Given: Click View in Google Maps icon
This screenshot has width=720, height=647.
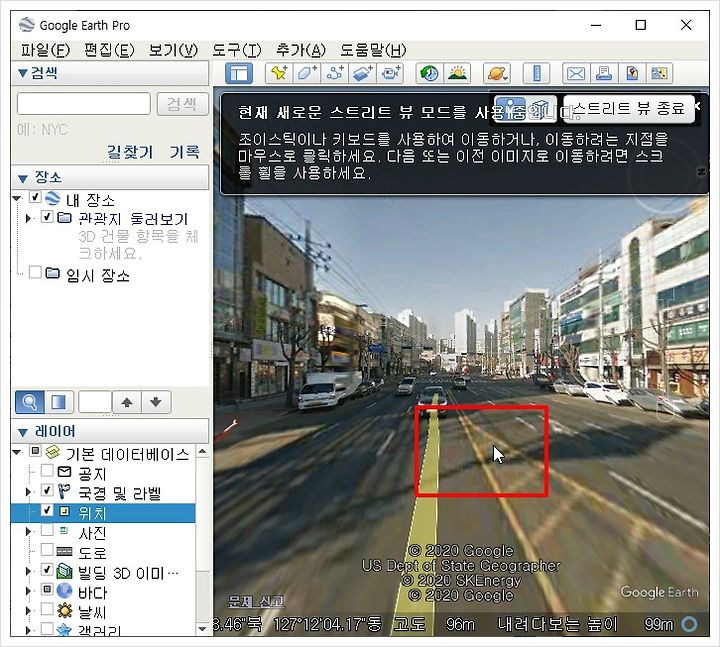Looking at the screenshot, I should [x=659, y=73].
